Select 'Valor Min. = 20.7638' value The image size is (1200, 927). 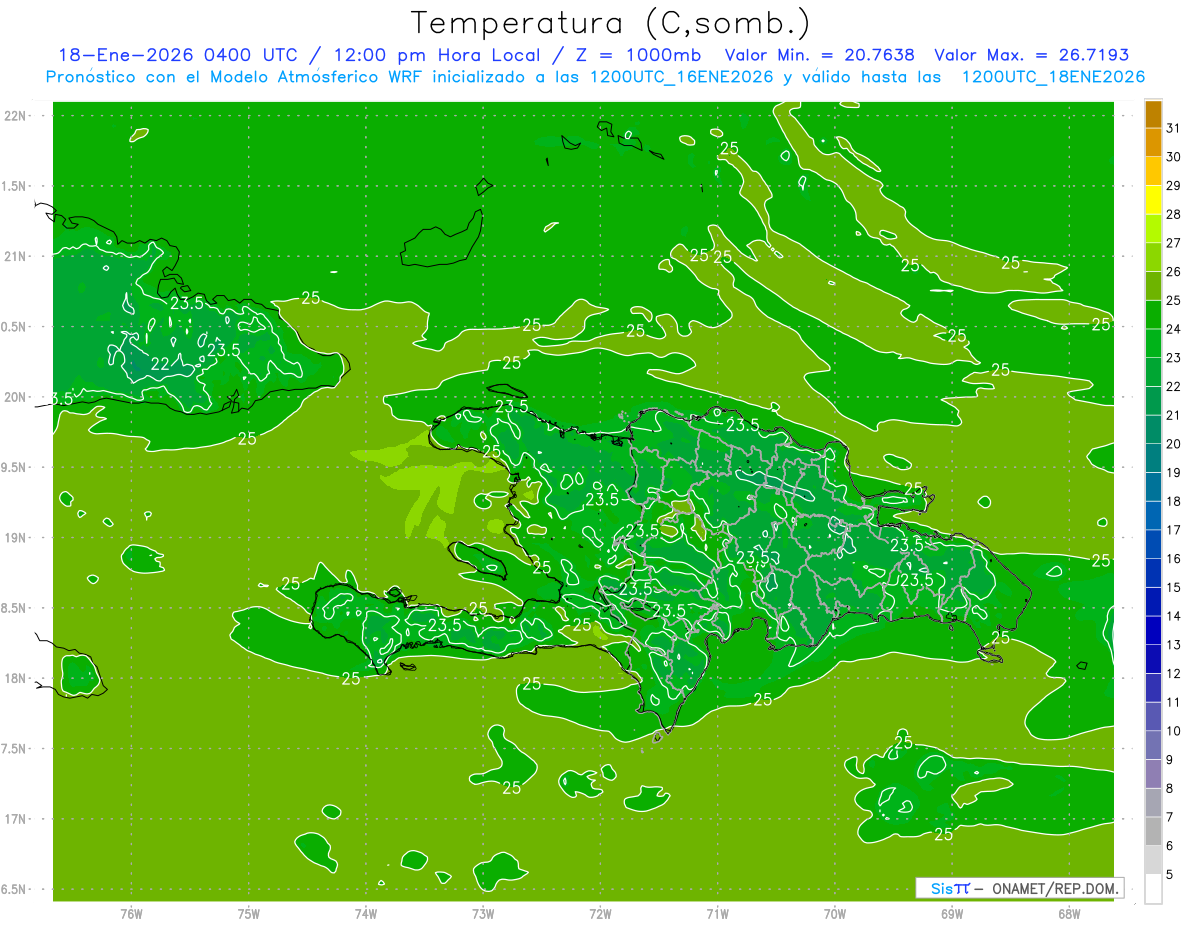(820, 55)
